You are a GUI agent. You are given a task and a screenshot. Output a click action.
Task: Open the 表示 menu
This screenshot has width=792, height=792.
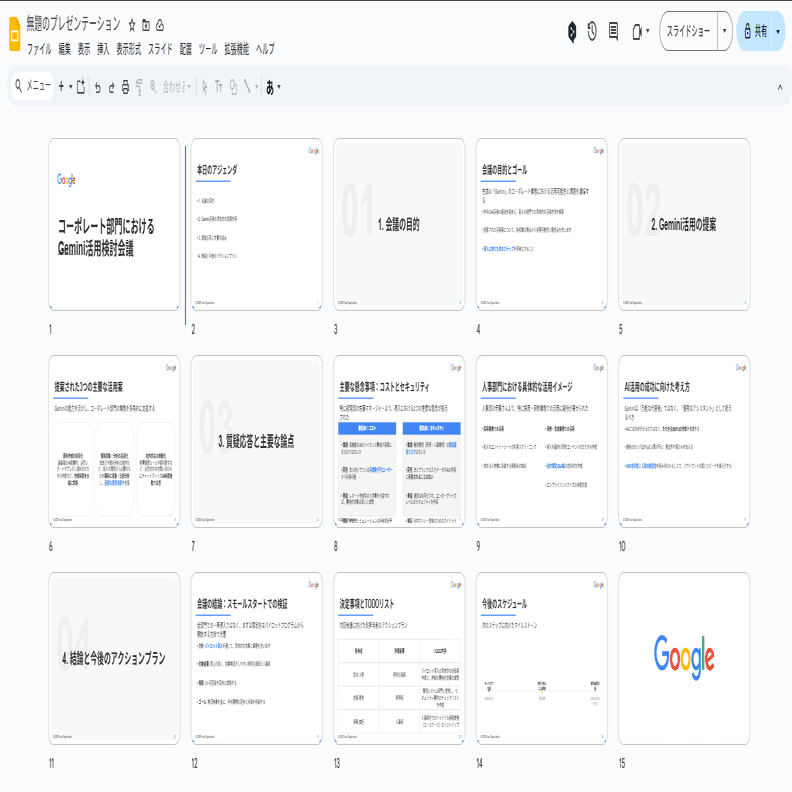tap(84, 49)
